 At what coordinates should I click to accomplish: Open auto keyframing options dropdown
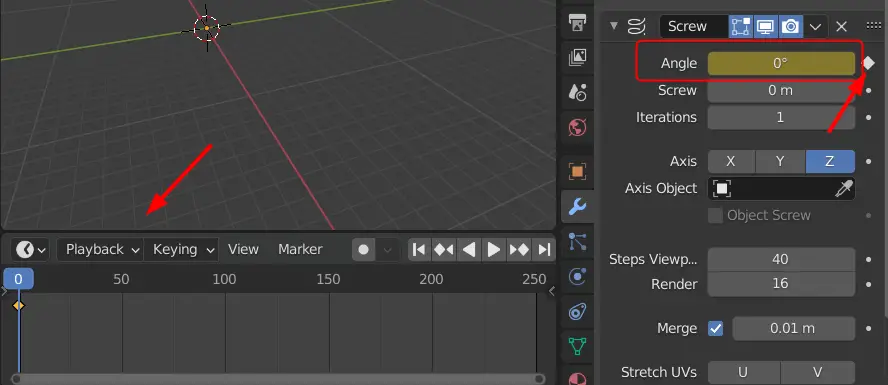(388, 250)
